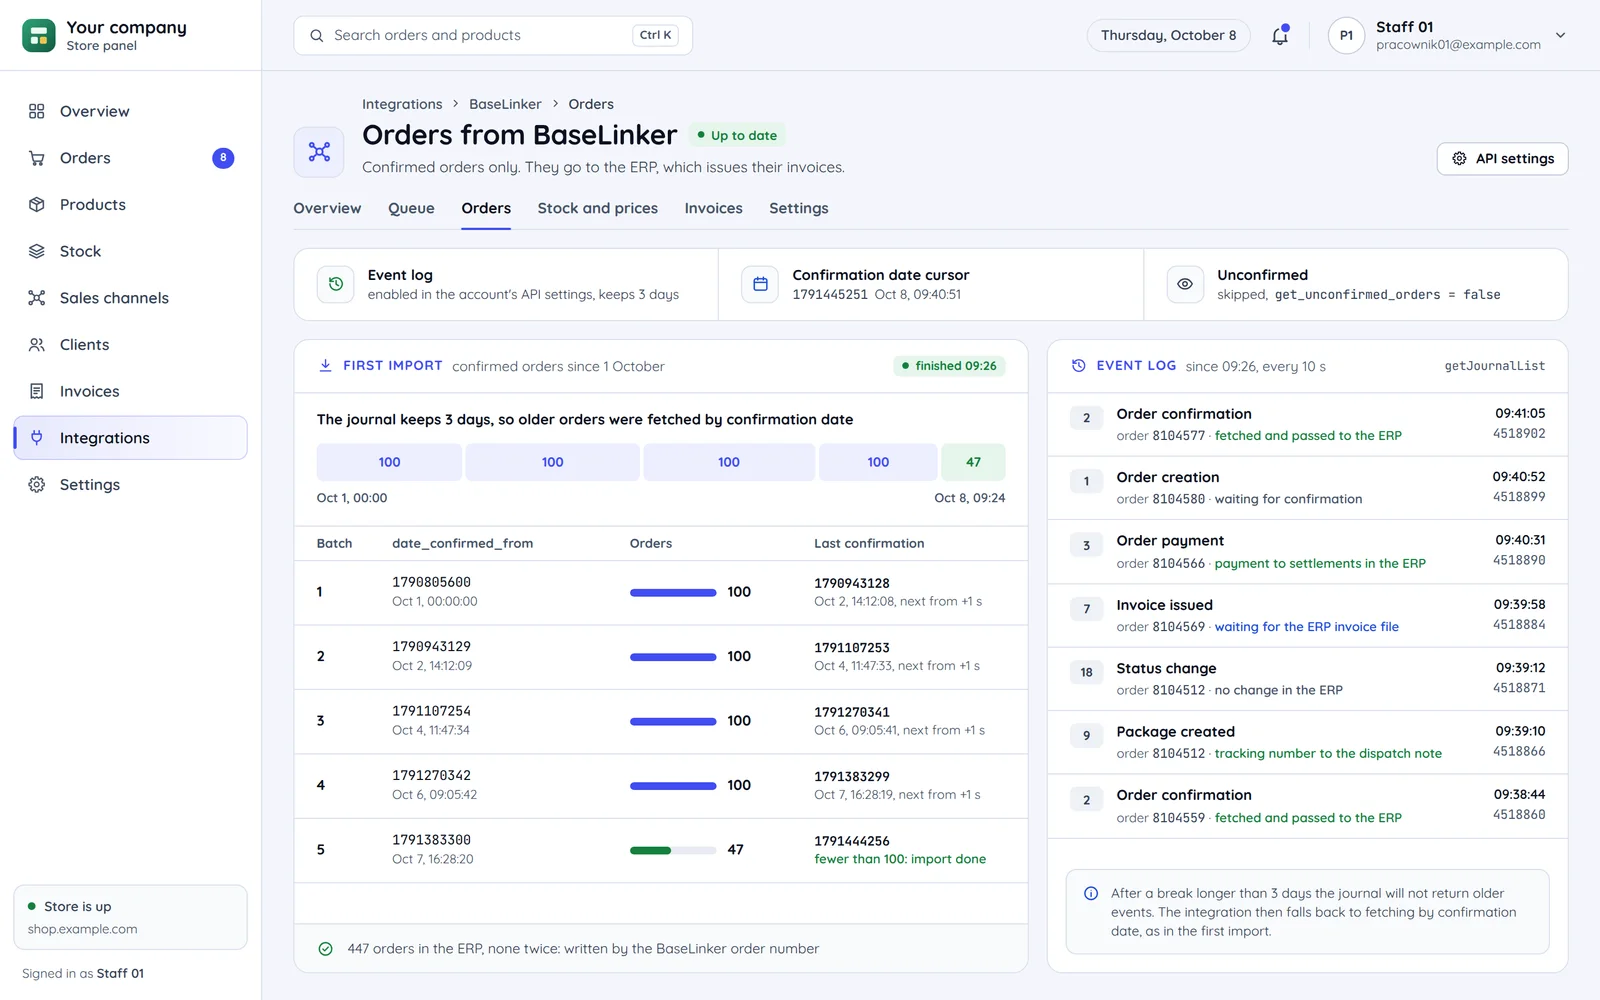Click the Thursday, October 8 date pill

[x=1168, y=35]
